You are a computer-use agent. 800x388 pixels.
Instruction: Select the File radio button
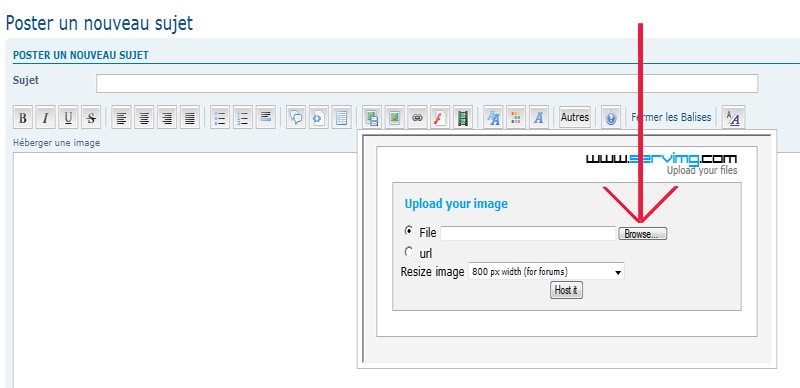point(409,231)
